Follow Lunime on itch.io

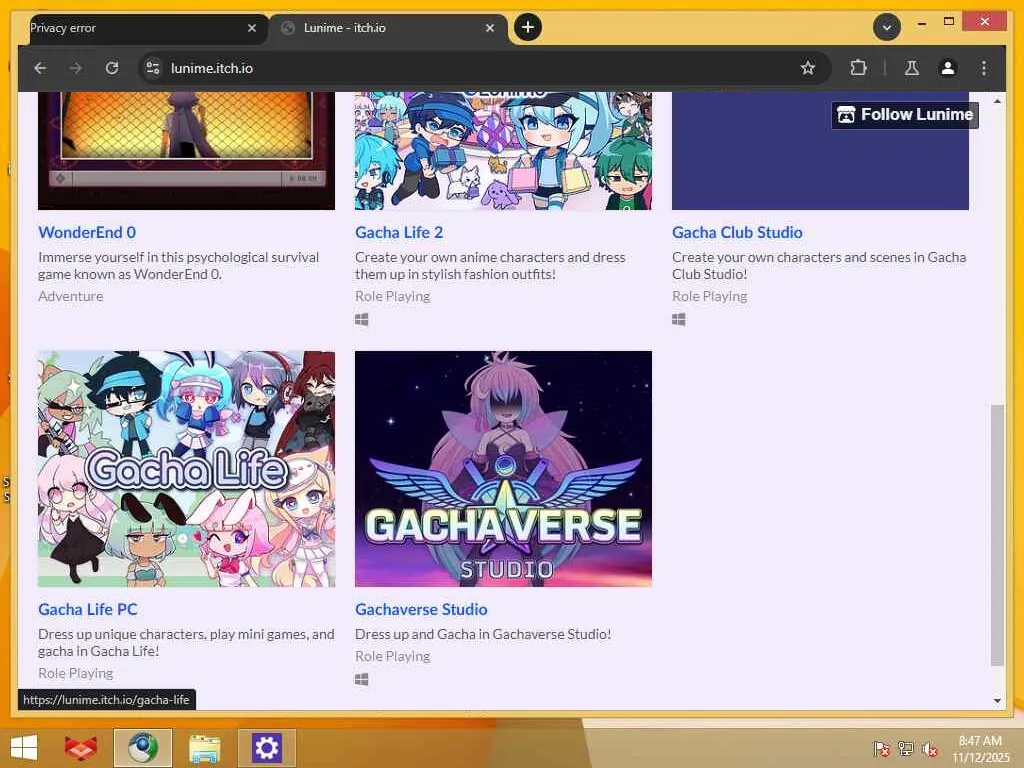(904, 115)
